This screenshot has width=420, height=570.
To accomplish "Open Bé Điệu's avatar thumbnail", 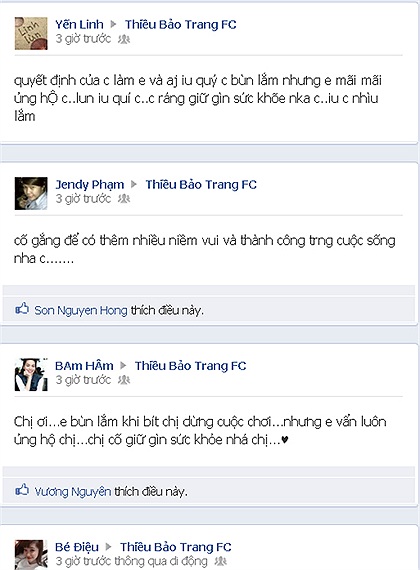I will click(31, 555).
